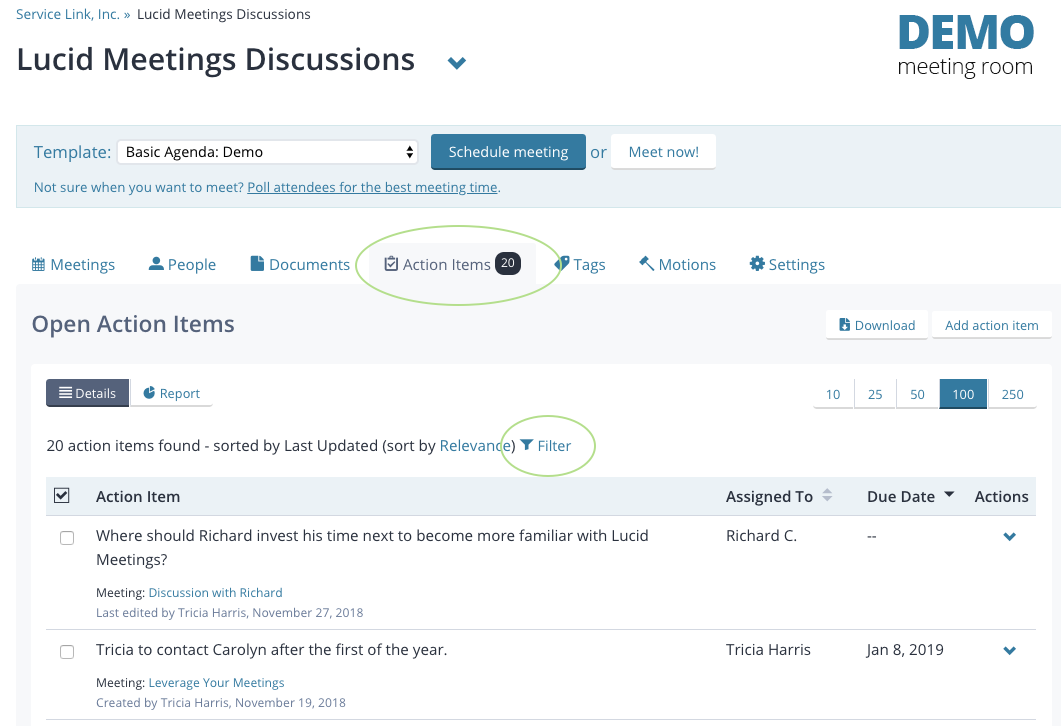Open the Template dropdown Basic Agenda: Demo

tap(267, 152)
